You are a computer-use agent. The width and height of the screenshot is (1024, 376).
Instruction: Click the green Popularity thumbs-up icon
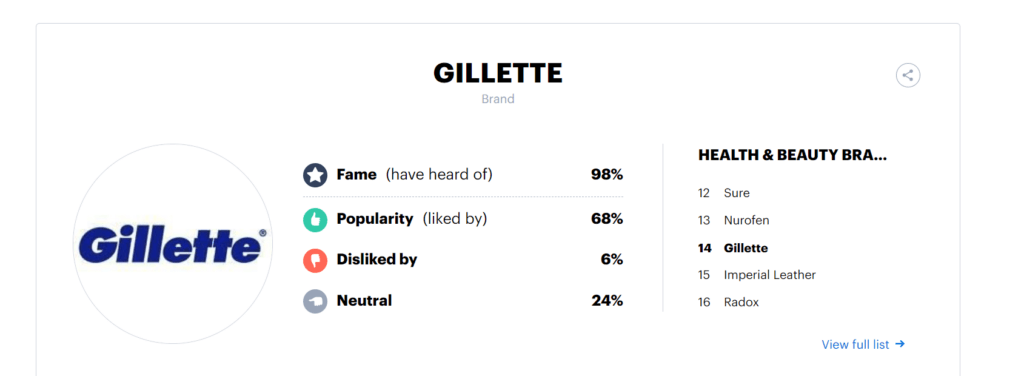tap(315, 219)
